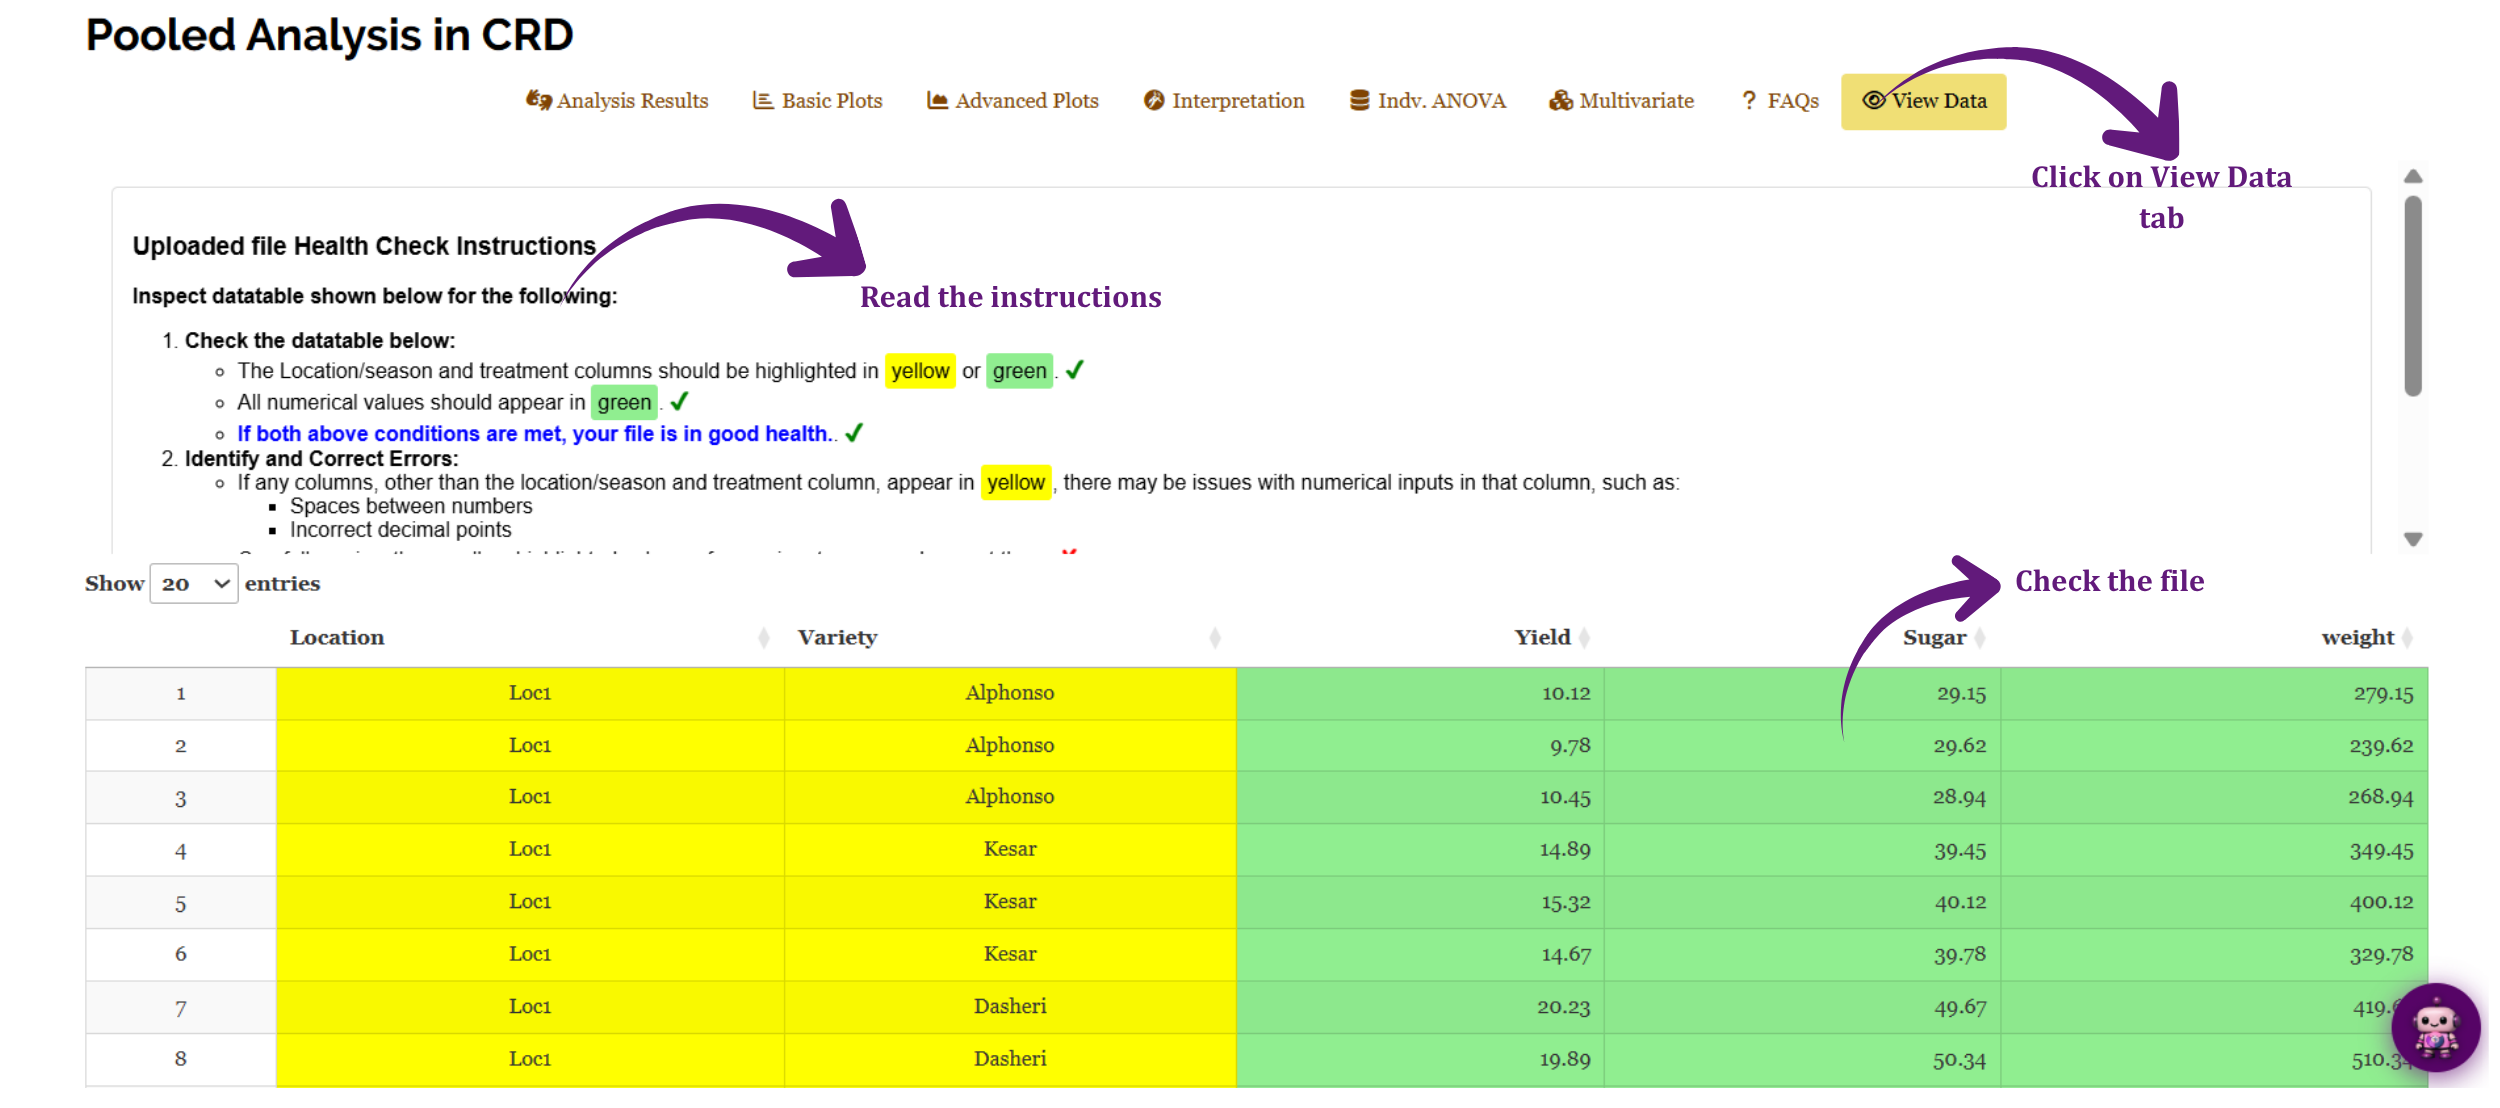Open the FAQs tab

pos(1779,101)
